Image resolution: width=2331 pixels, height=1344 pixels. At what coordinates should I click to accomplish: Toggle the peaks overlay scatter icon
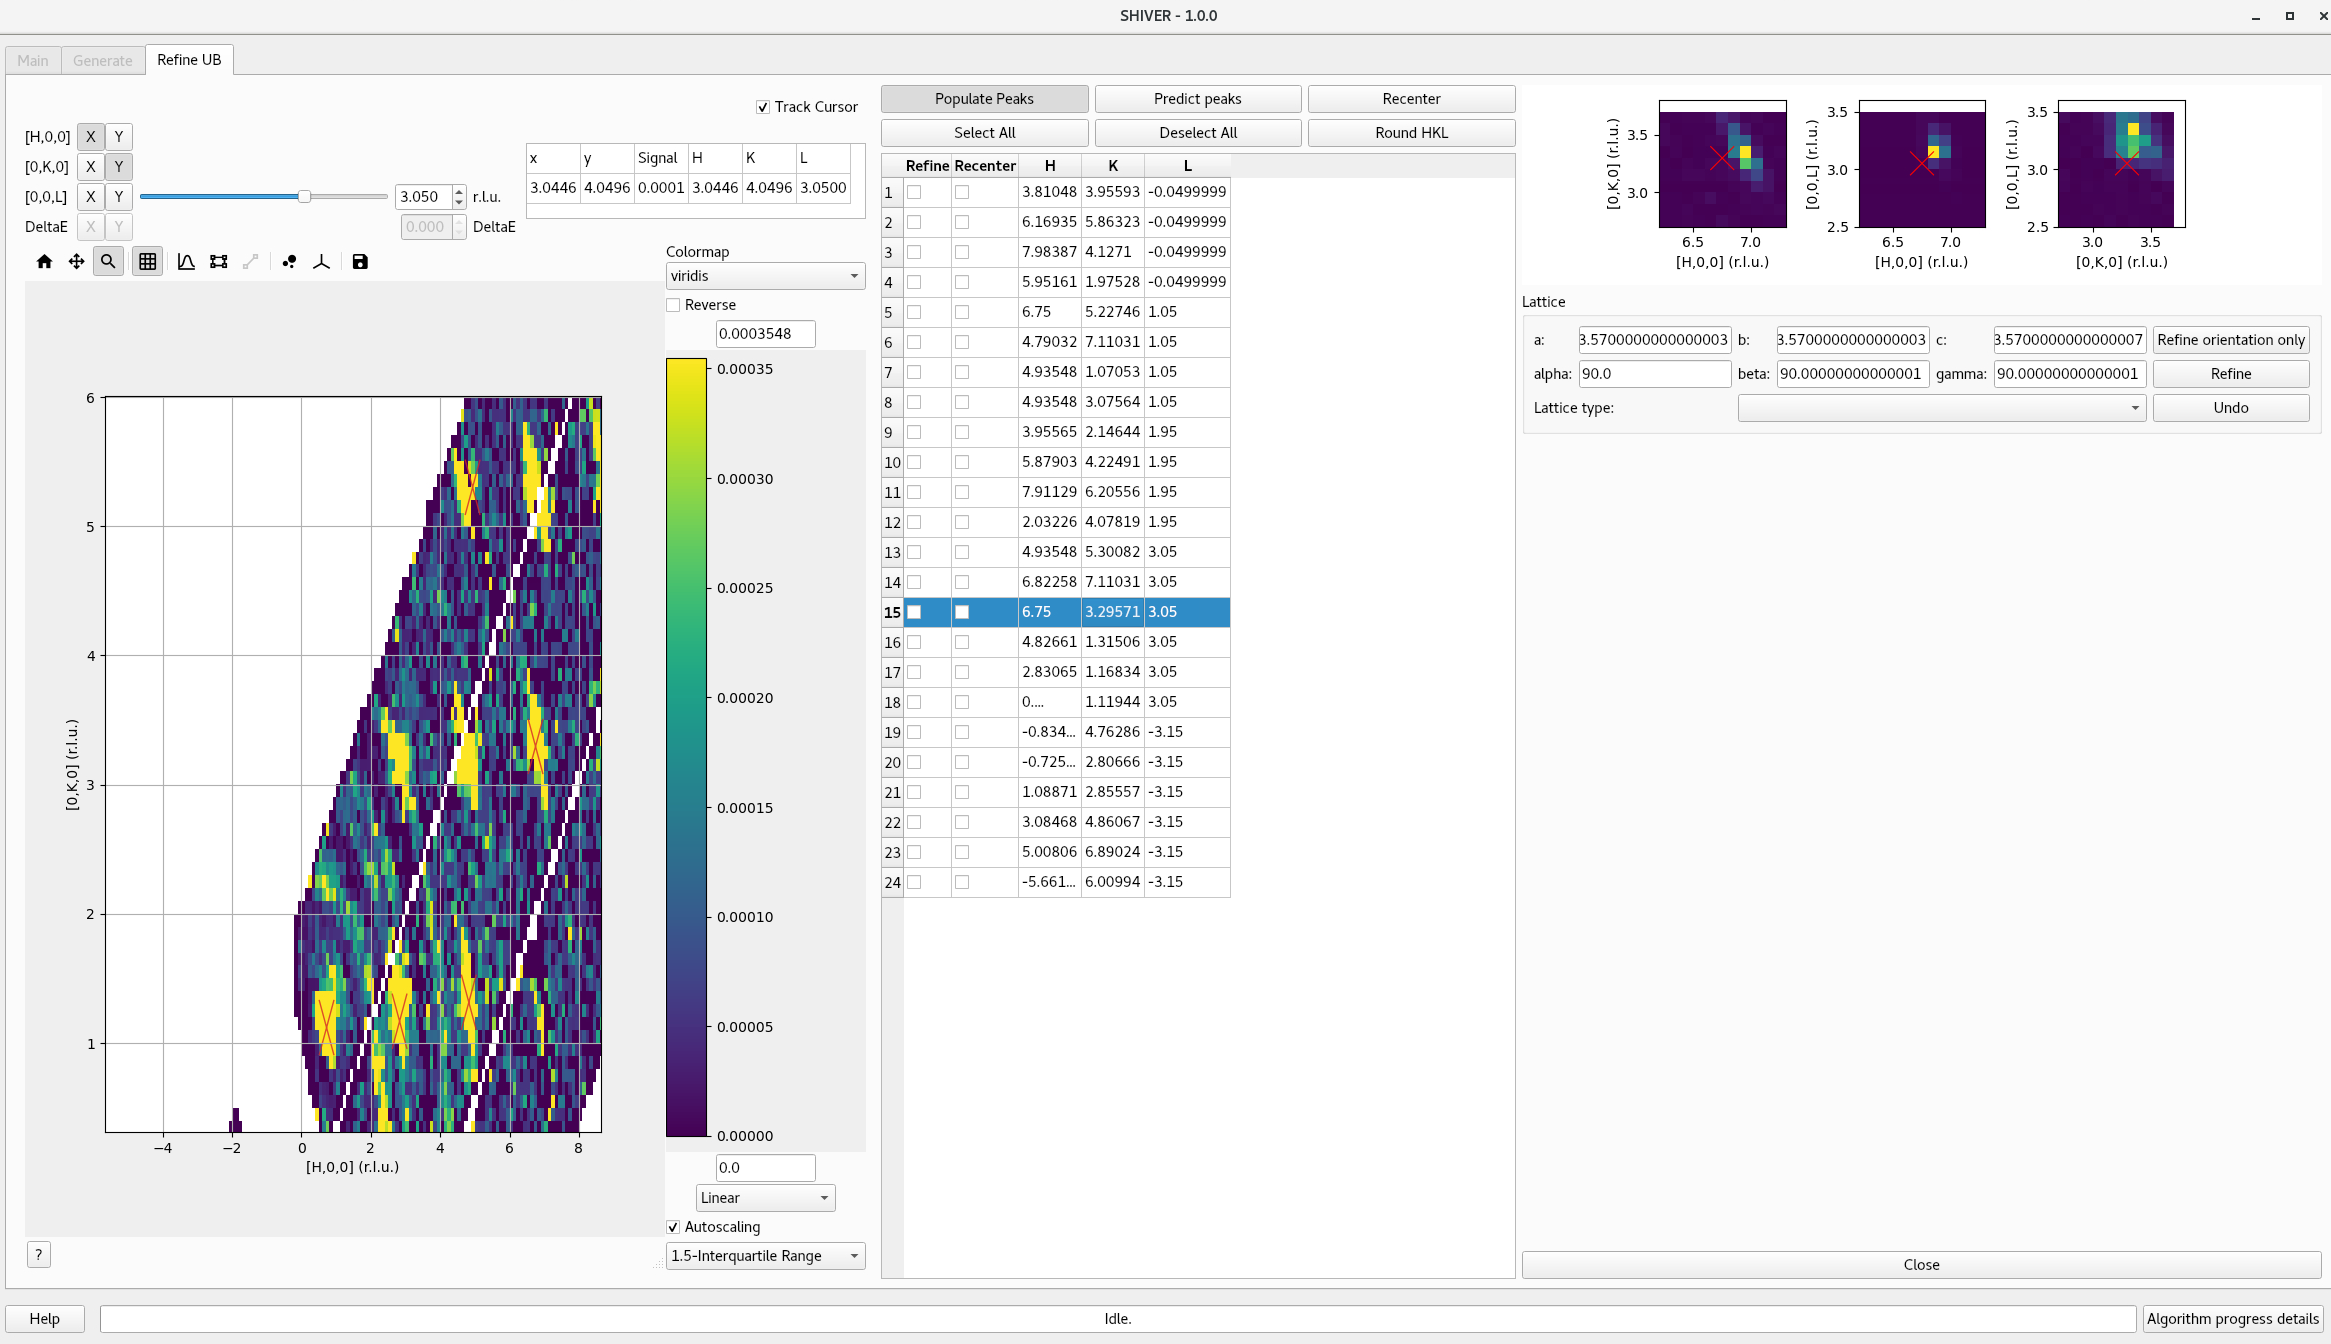289,261
